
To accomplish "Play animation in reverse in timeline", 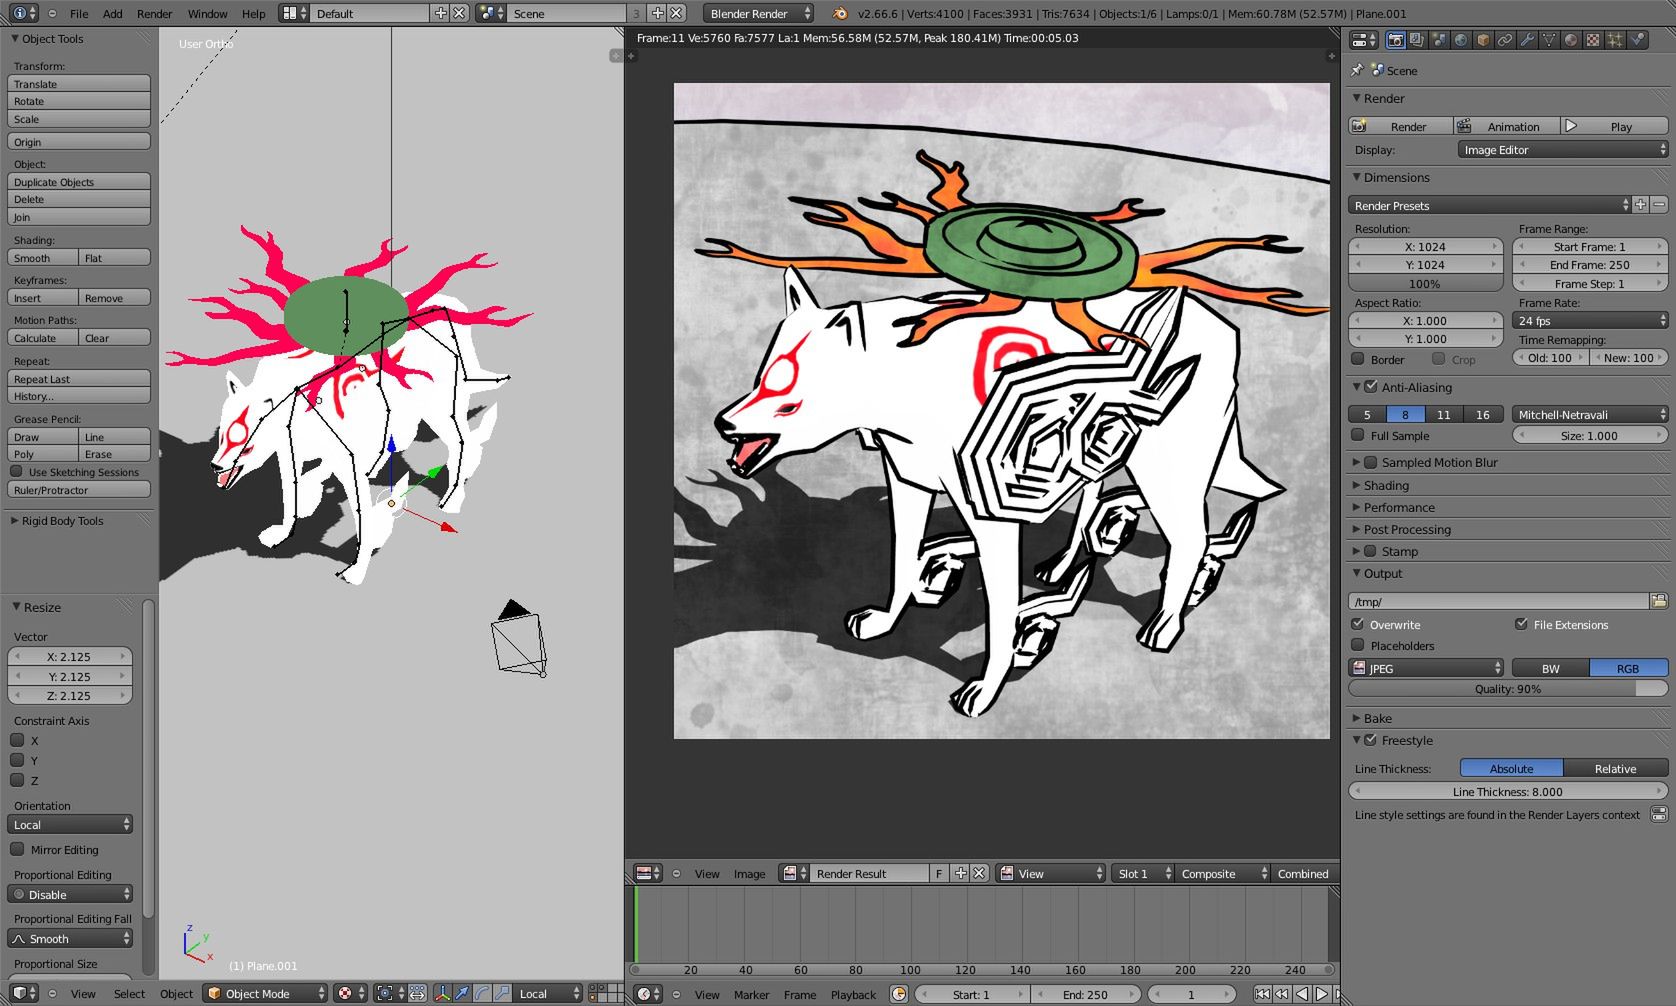I will (1302, 994).
